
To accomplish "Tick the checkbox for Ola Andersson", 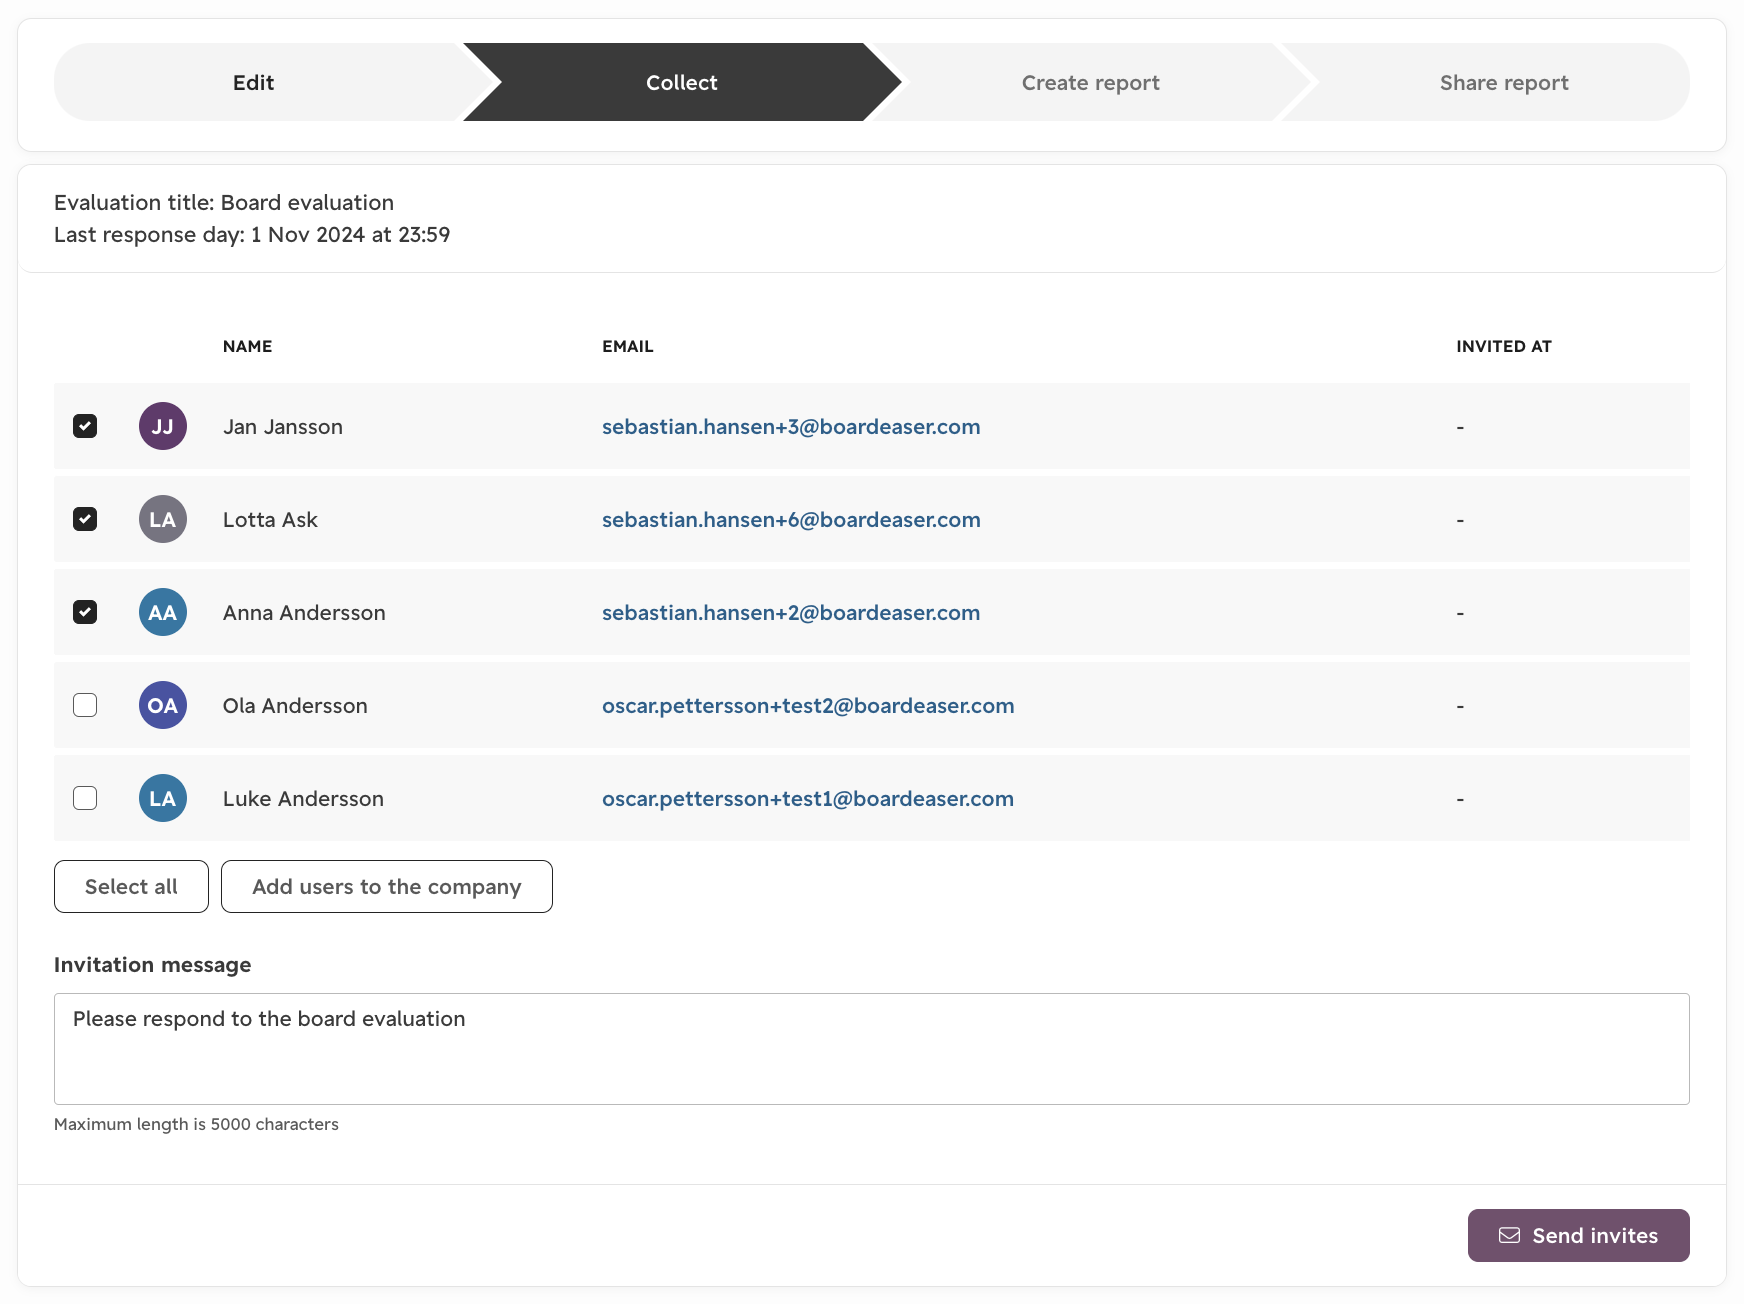I will tap(85, 705).
